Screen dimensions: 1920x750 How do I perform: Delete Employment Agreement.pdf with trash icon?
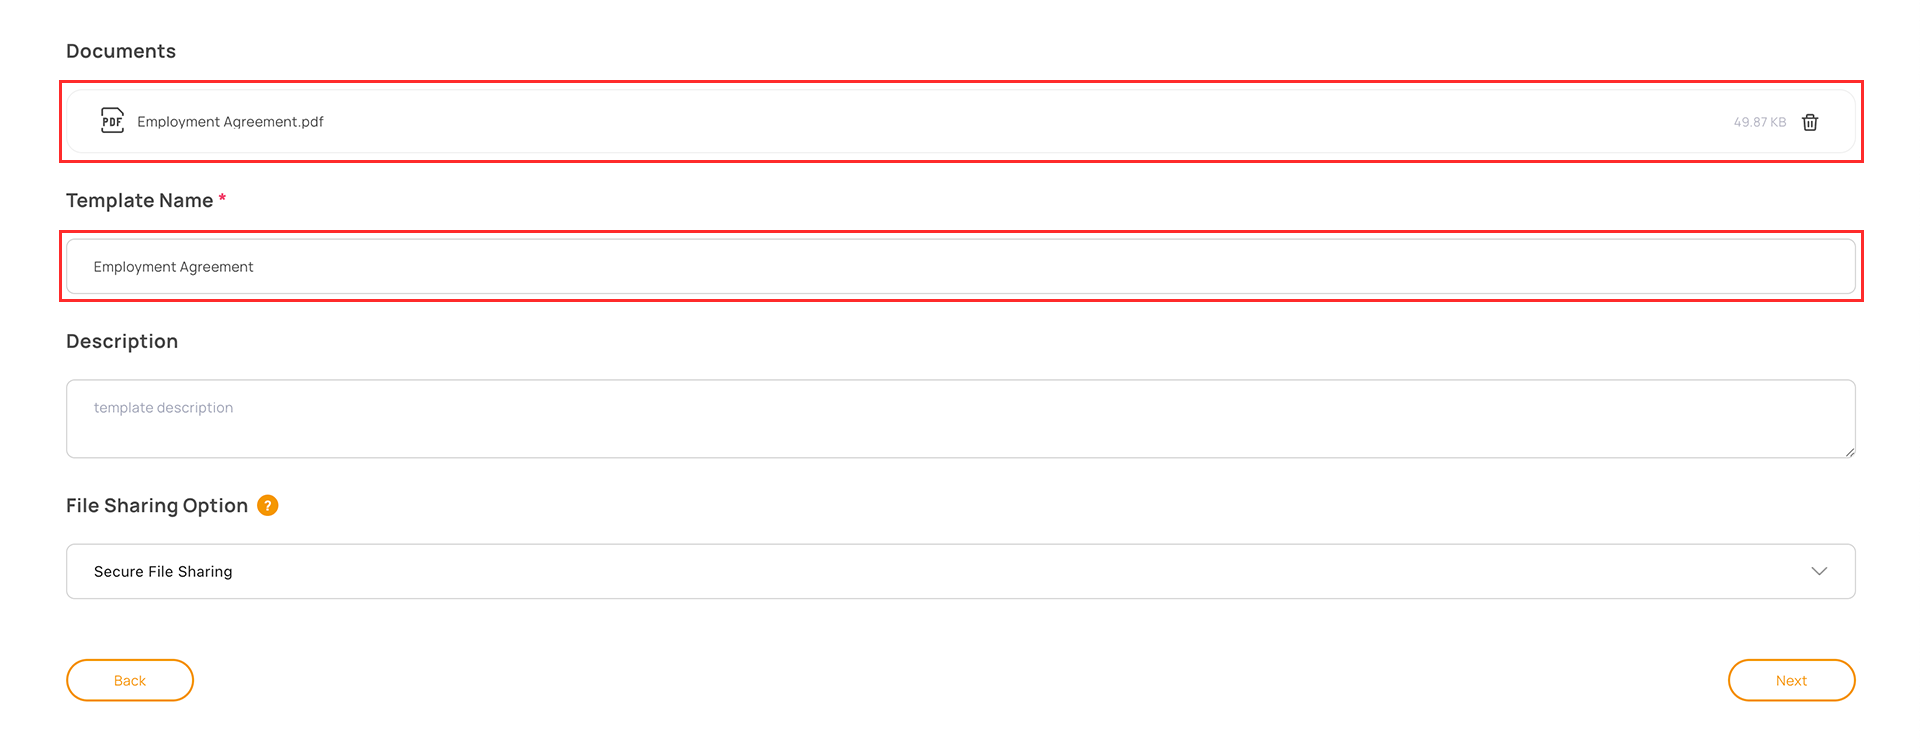(1810, 122)
